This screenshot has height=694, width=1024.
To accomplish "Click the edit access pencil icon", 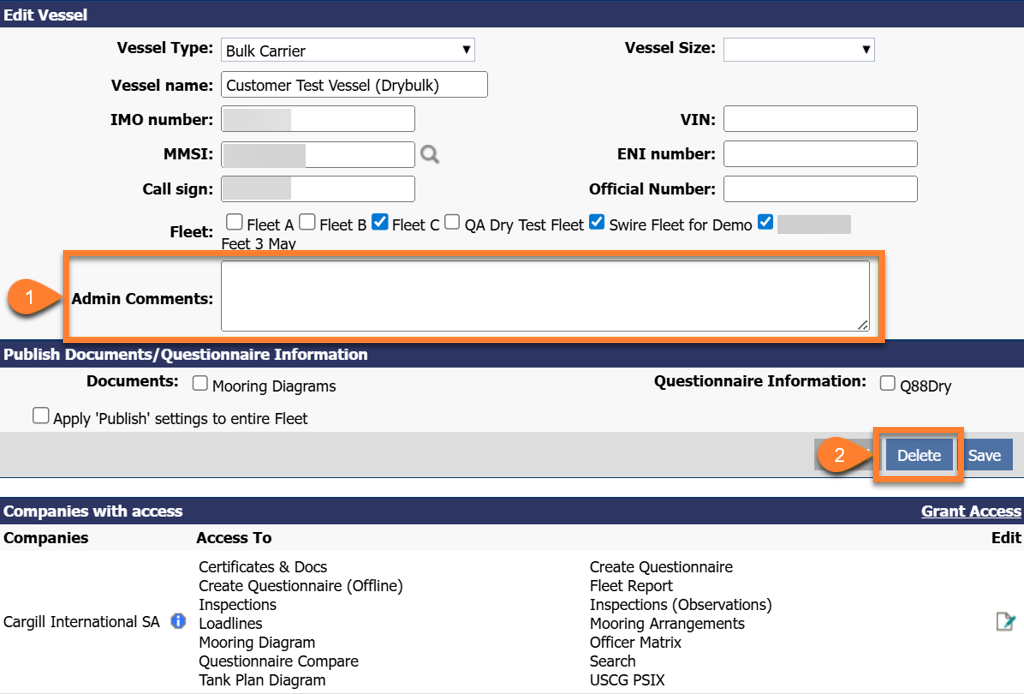I will 1005,621.
